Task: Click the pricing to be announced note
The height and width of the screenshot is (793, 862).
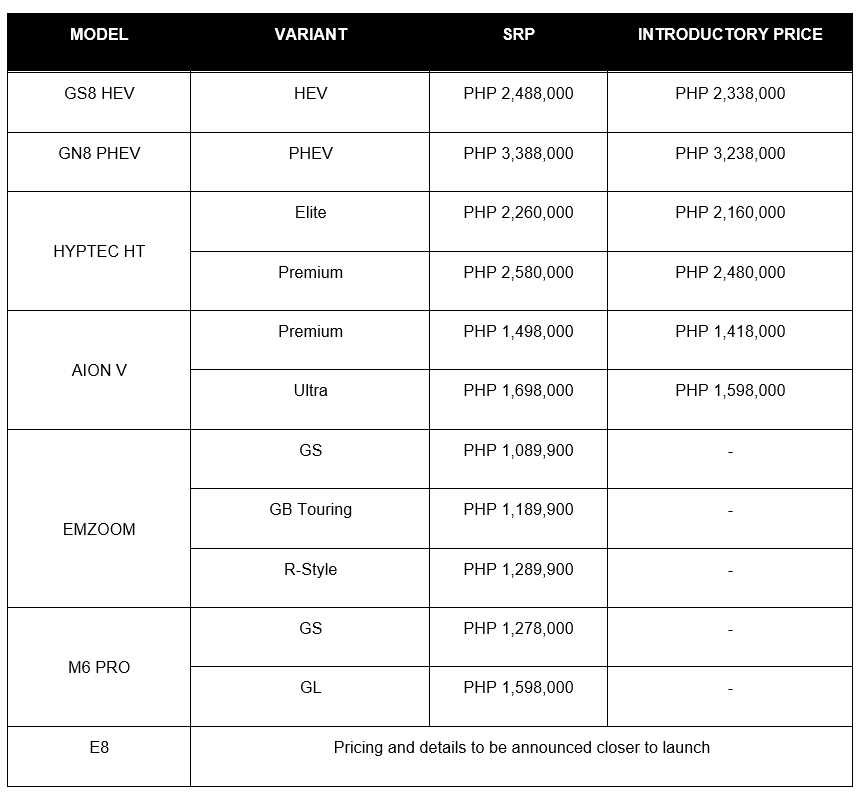Action: click(x=521, y=748)
